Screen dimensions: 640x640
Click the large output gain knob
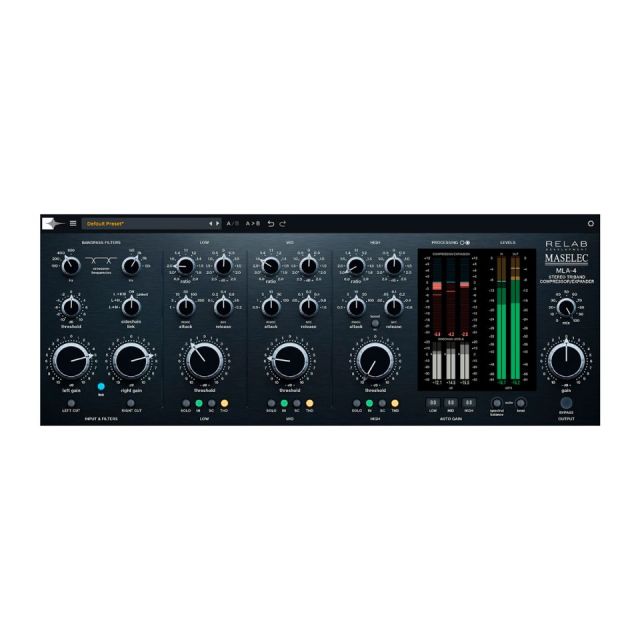(566, 361)
